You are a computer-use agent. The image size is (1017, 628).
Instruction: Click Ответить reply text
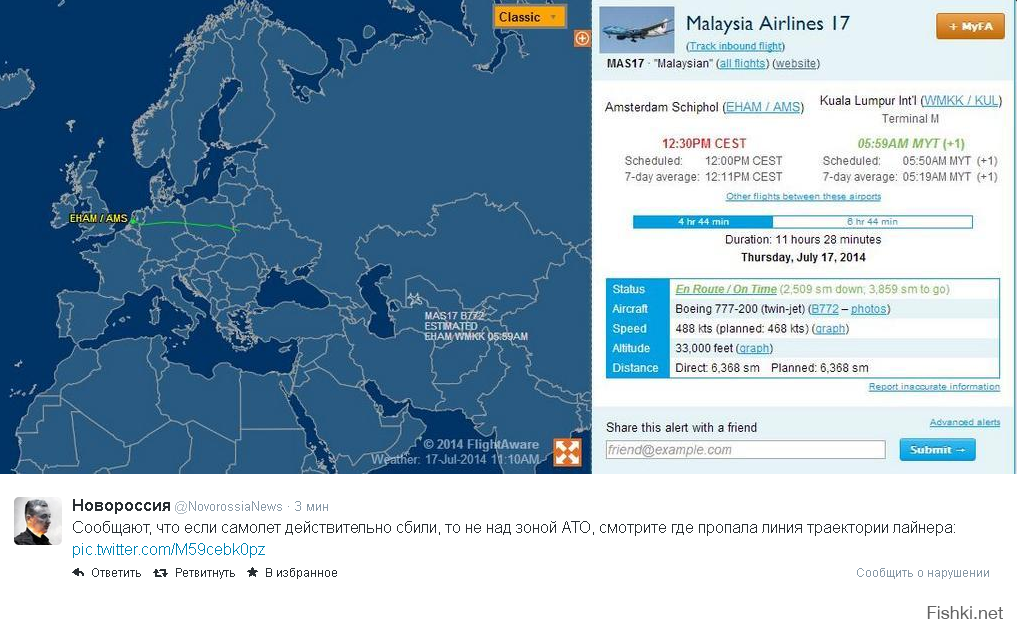point(116,573)
